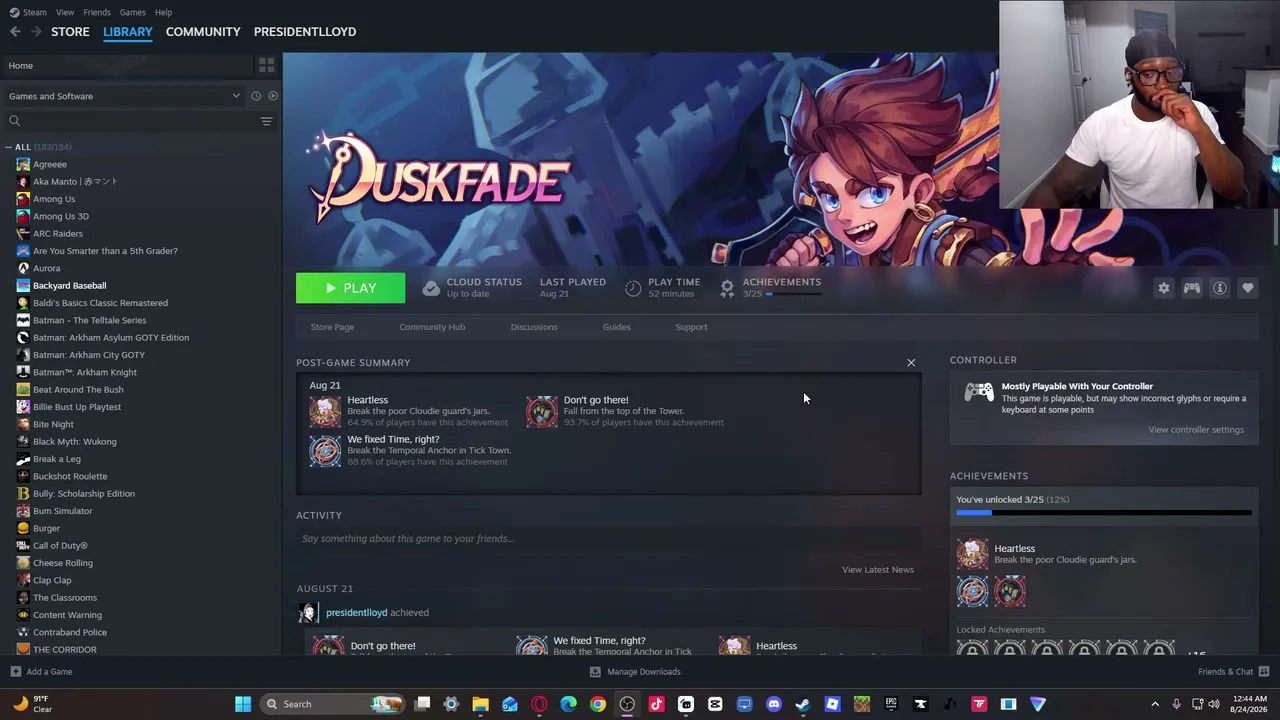Image resolution: width=1280 pixels, height=720 pixels.
Task: Open the Guides link
Action: click(x=616, y=327)
